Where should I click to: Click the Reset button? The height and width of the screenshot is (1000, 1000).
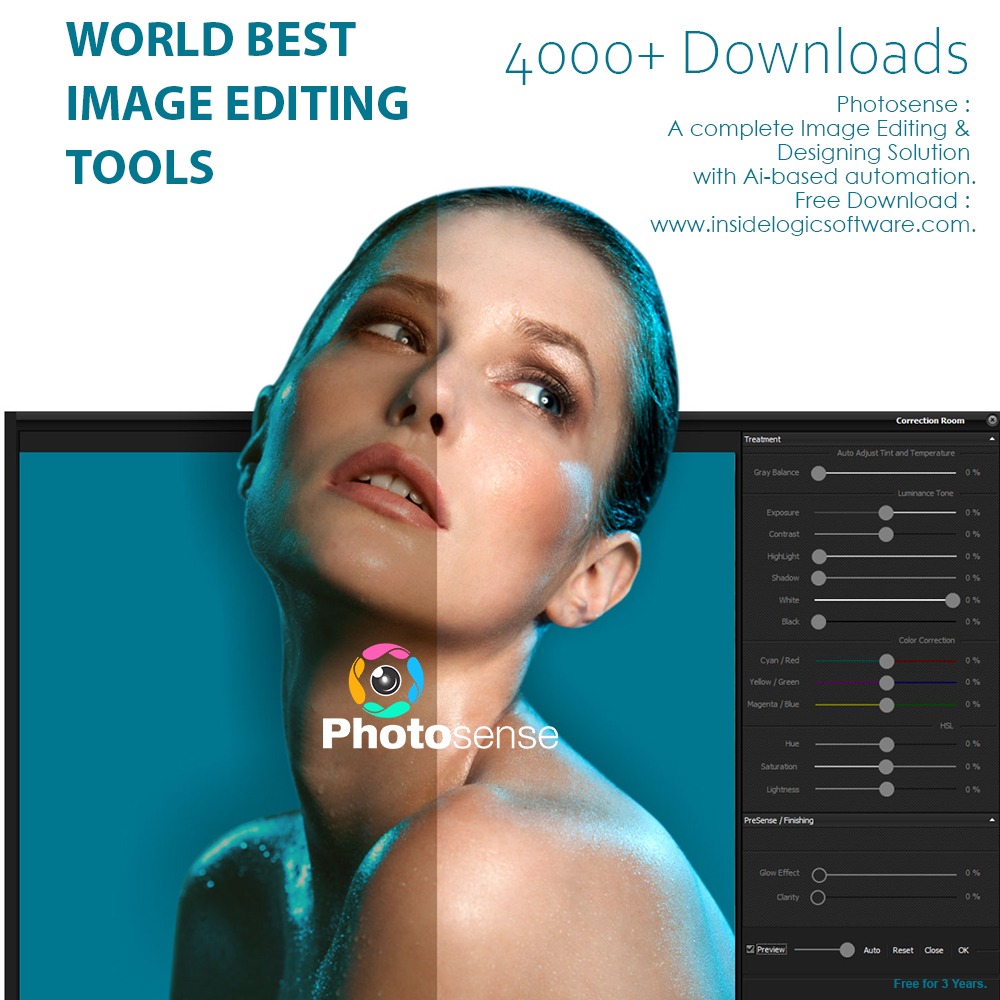point(902,950)
